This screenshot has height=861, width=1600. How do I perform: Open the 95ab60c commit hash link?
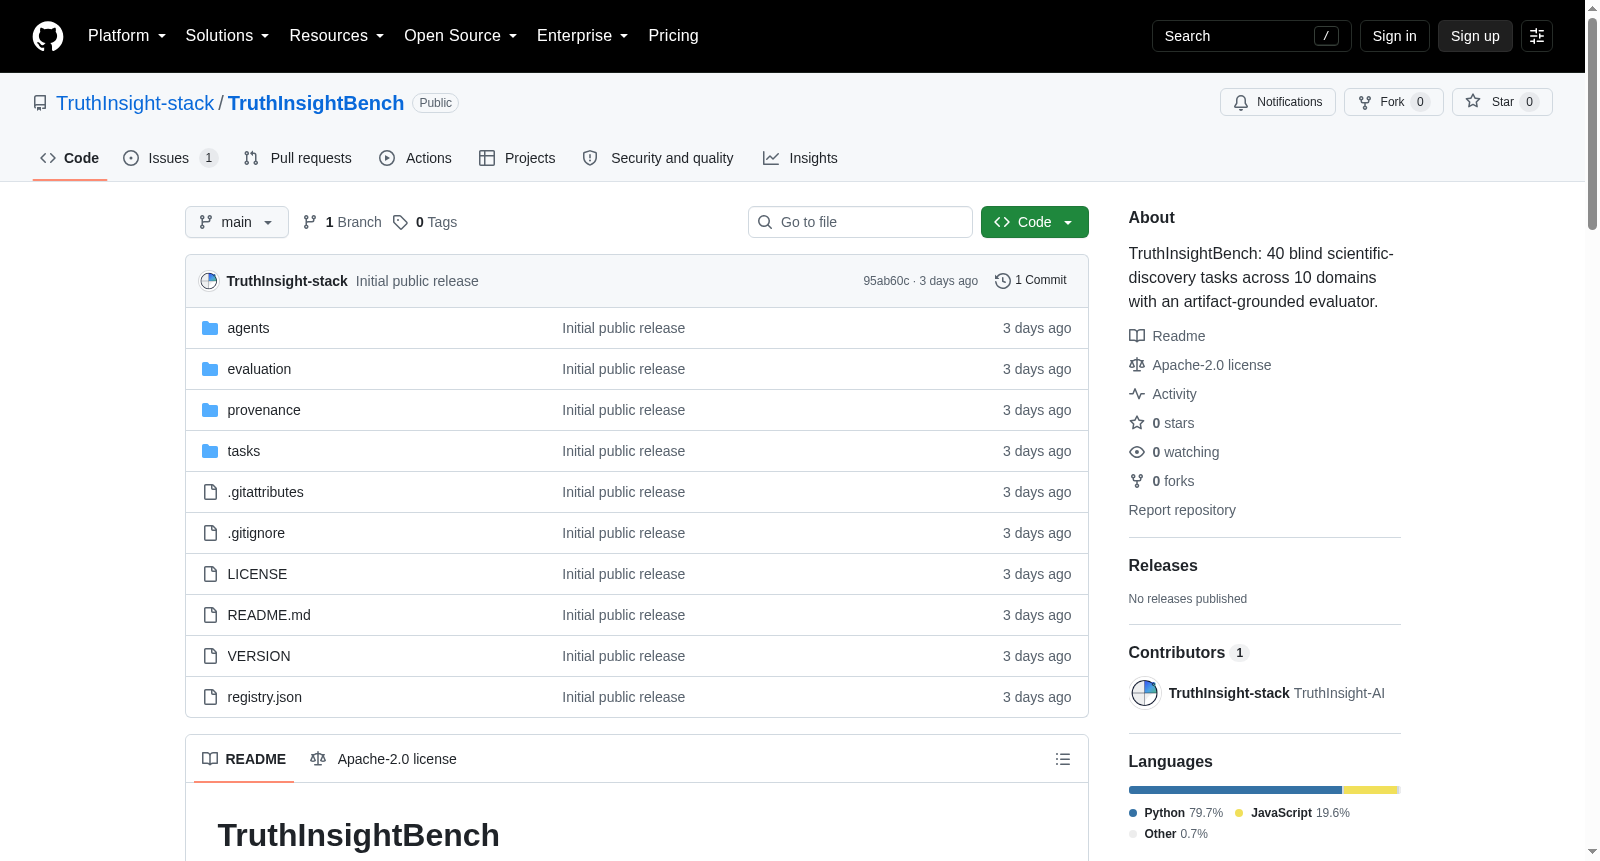pos(886,281)
